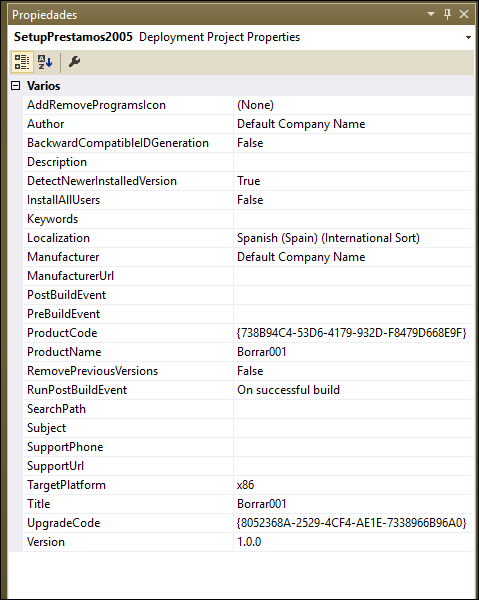
Task: Select the Author property row
Action: [248, 124]
